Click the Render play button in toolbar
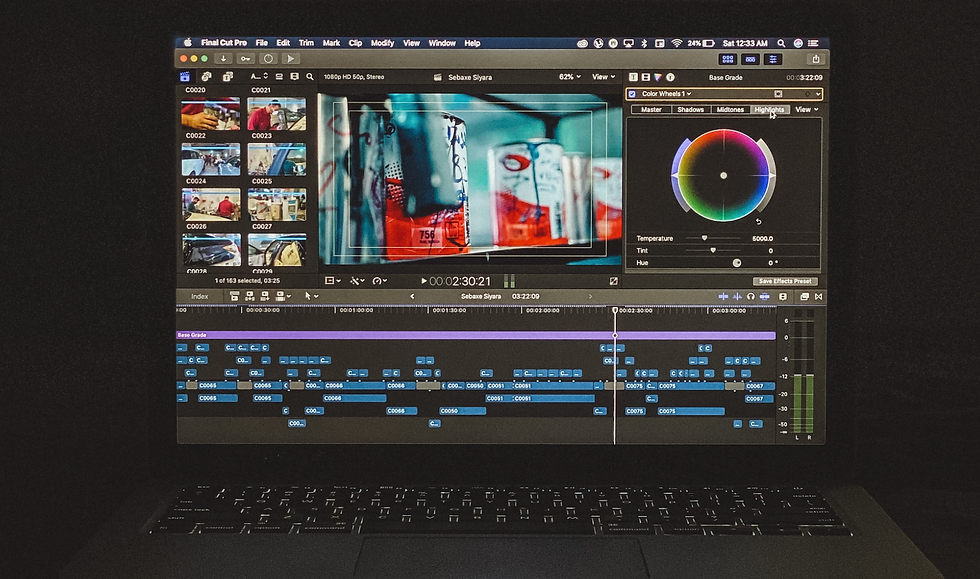Screen dimensions: 980x579 (291, 58)
